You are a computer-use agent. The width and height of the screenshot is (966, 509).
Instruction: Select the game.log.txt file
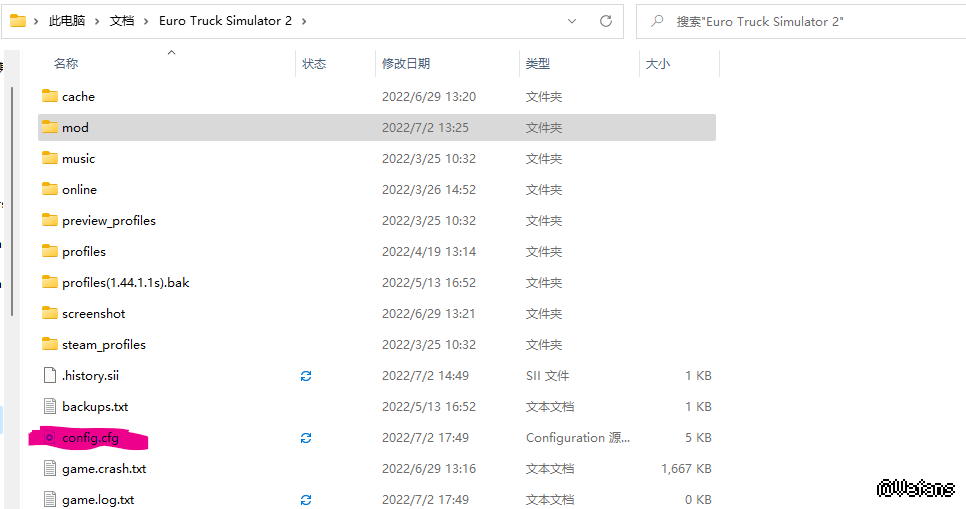tap(97, 500)
